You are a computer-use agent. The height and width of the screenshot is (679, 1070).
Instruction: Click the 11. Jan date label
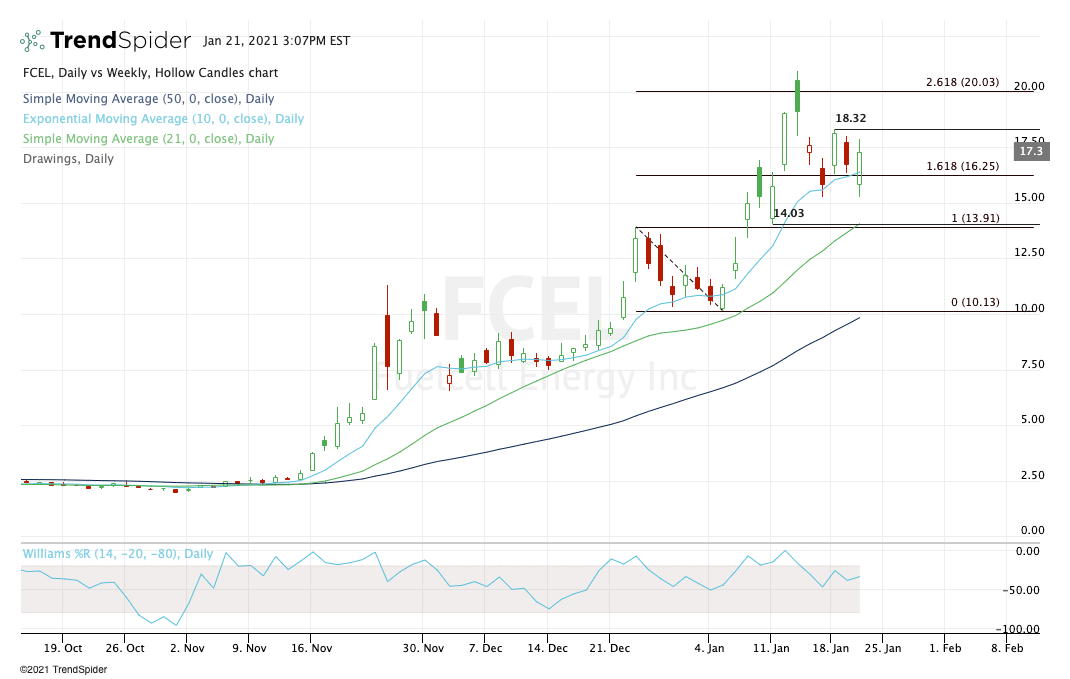771,648
